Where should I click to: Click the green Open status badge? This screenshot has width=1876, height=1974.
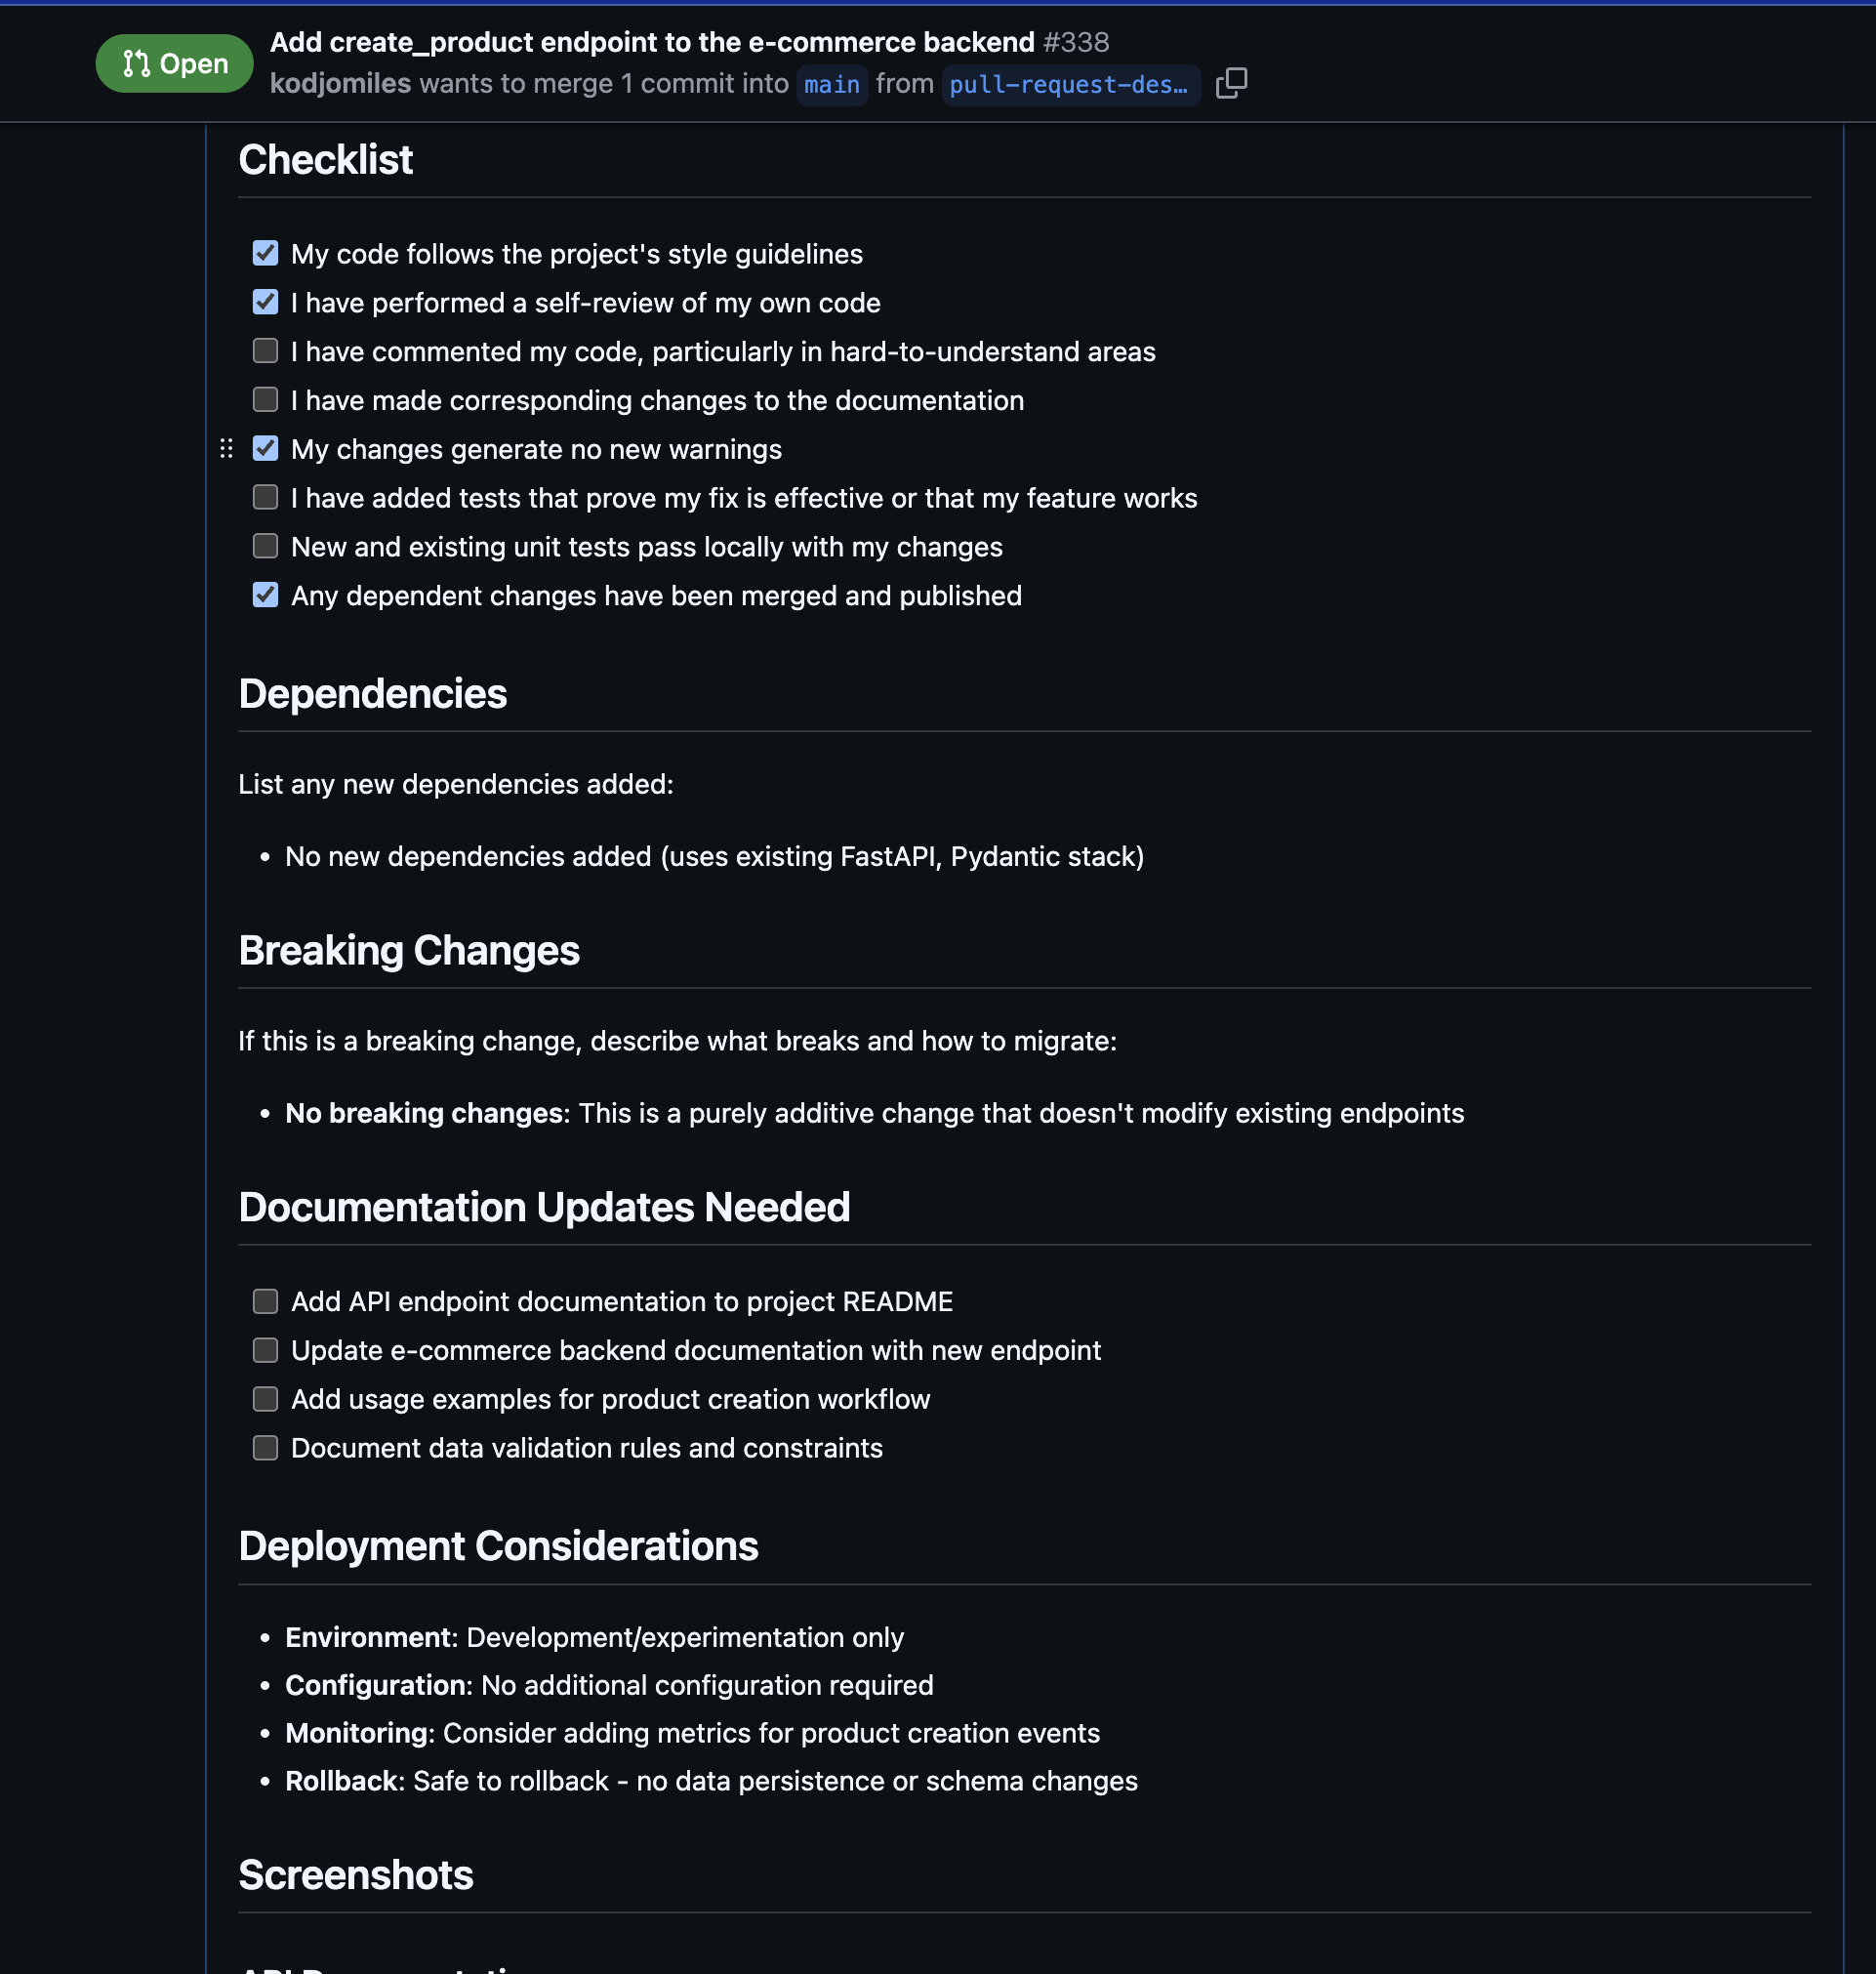pyautogui.click(x=174, y=64)
